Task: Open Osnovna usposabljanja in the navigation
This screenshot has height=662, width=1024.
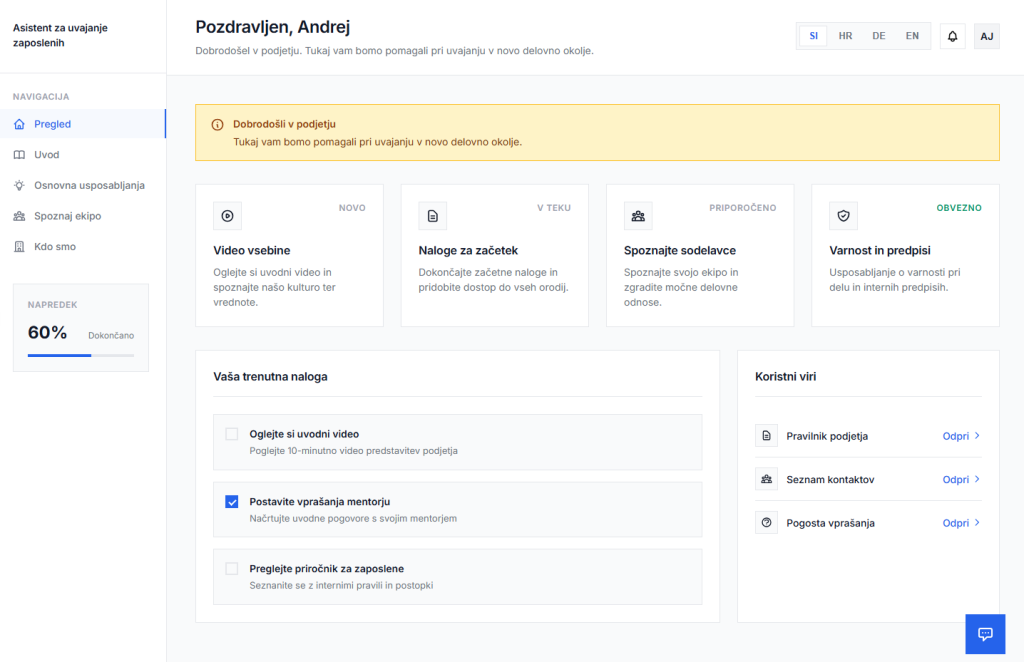Action: [x=89, y=185]
